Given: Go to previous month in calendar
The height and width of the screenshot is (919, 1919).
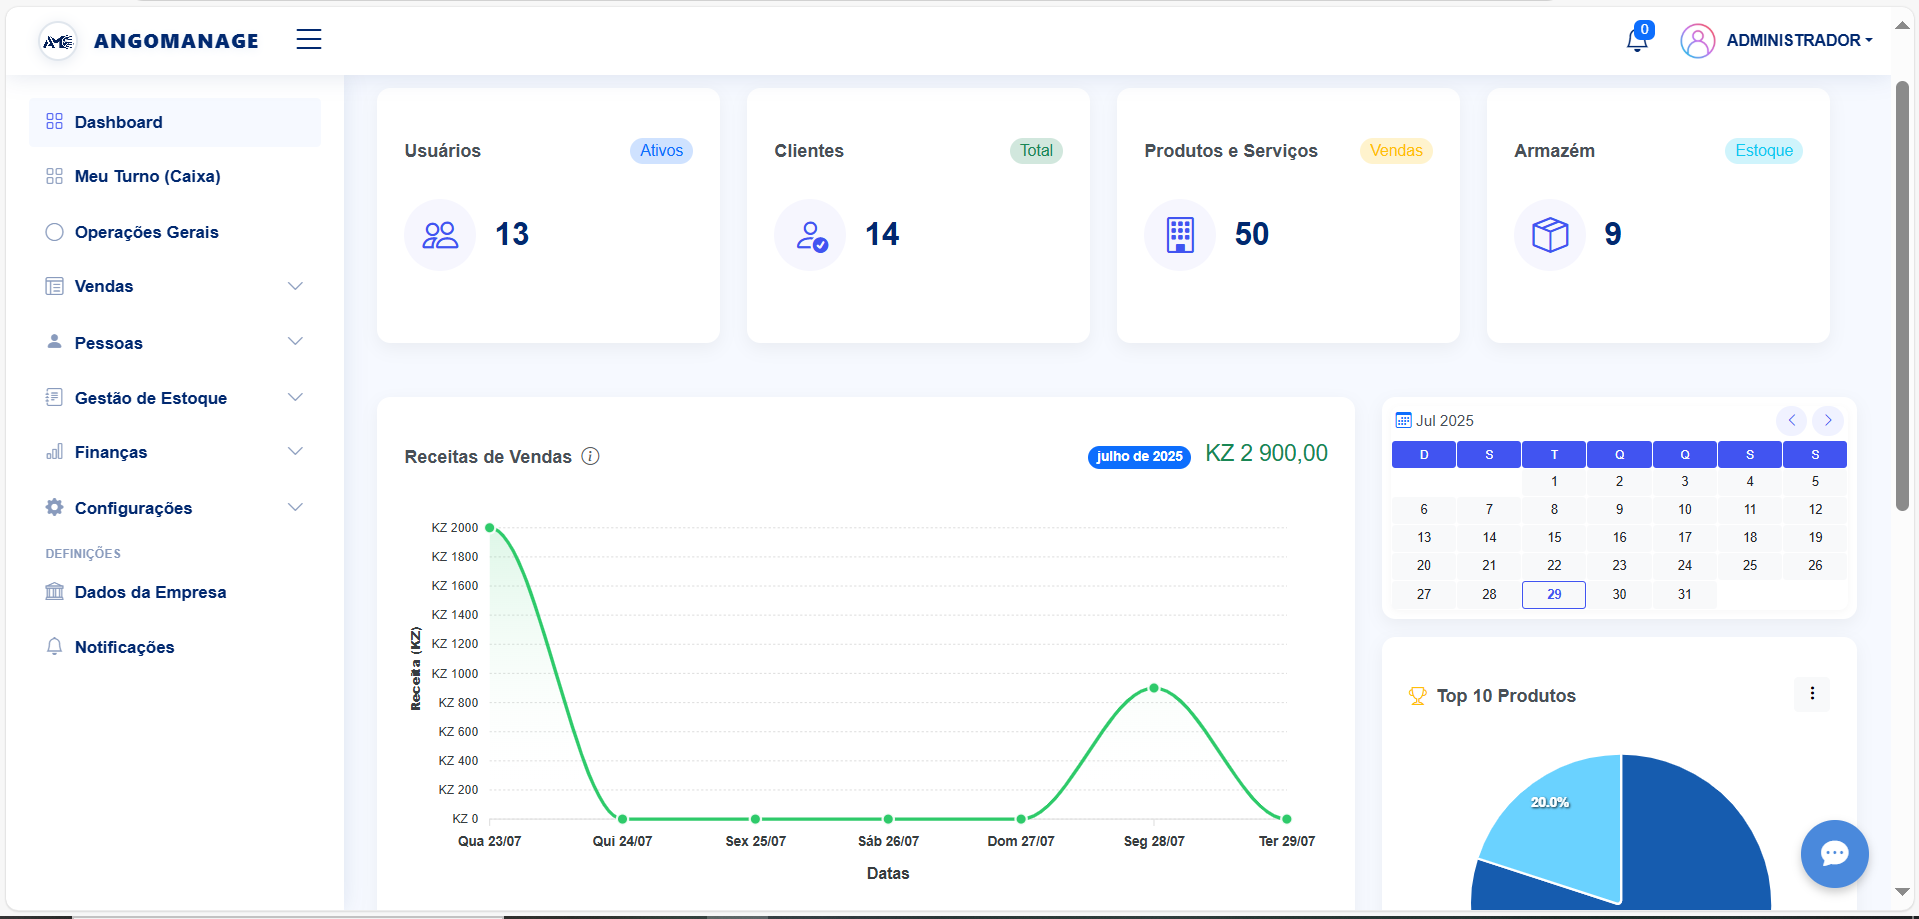Looking at the screenshot, I should click(x=1791, y=420).
